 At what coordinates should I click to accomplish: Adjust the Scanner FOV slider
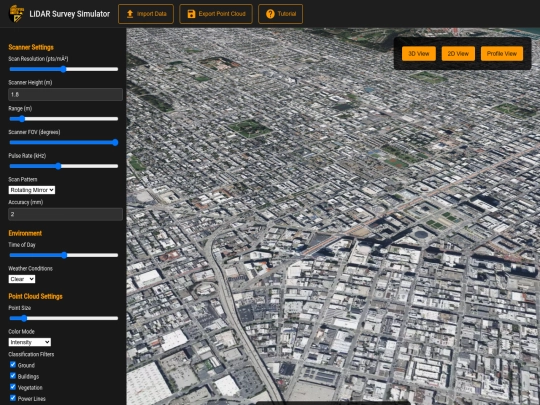(x=64, y=143)
